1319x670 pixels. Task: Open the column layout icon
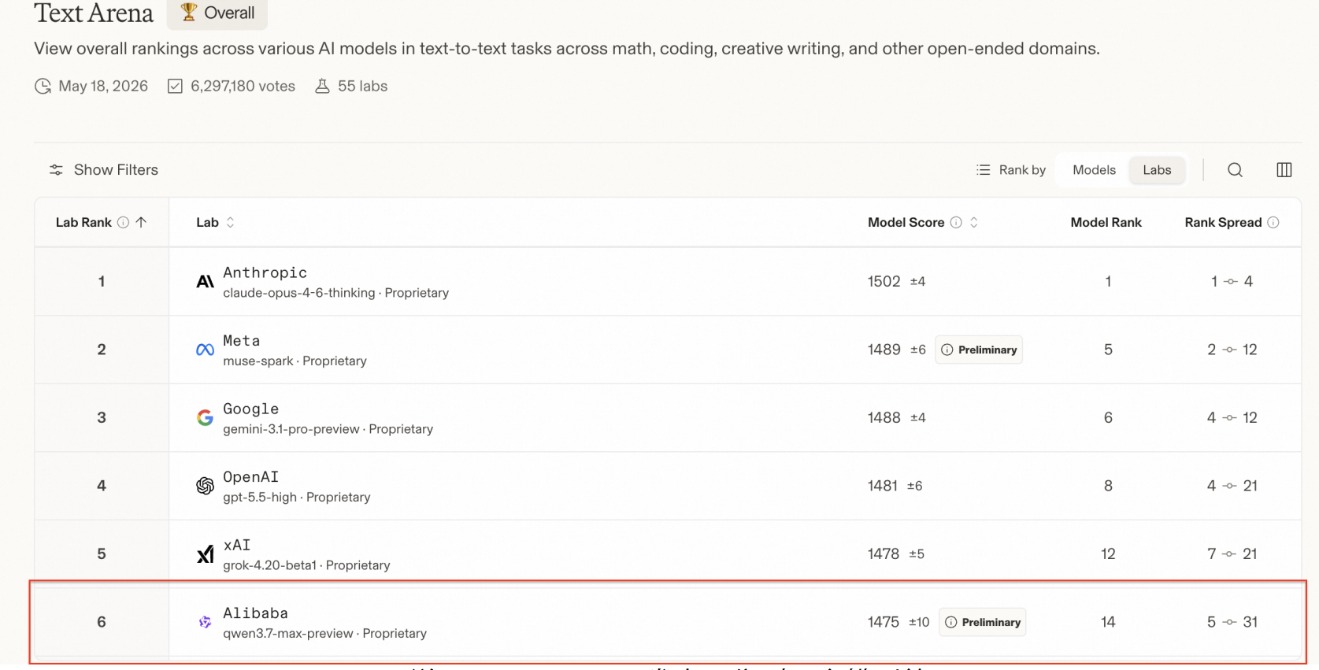[x=1284, y=170]
